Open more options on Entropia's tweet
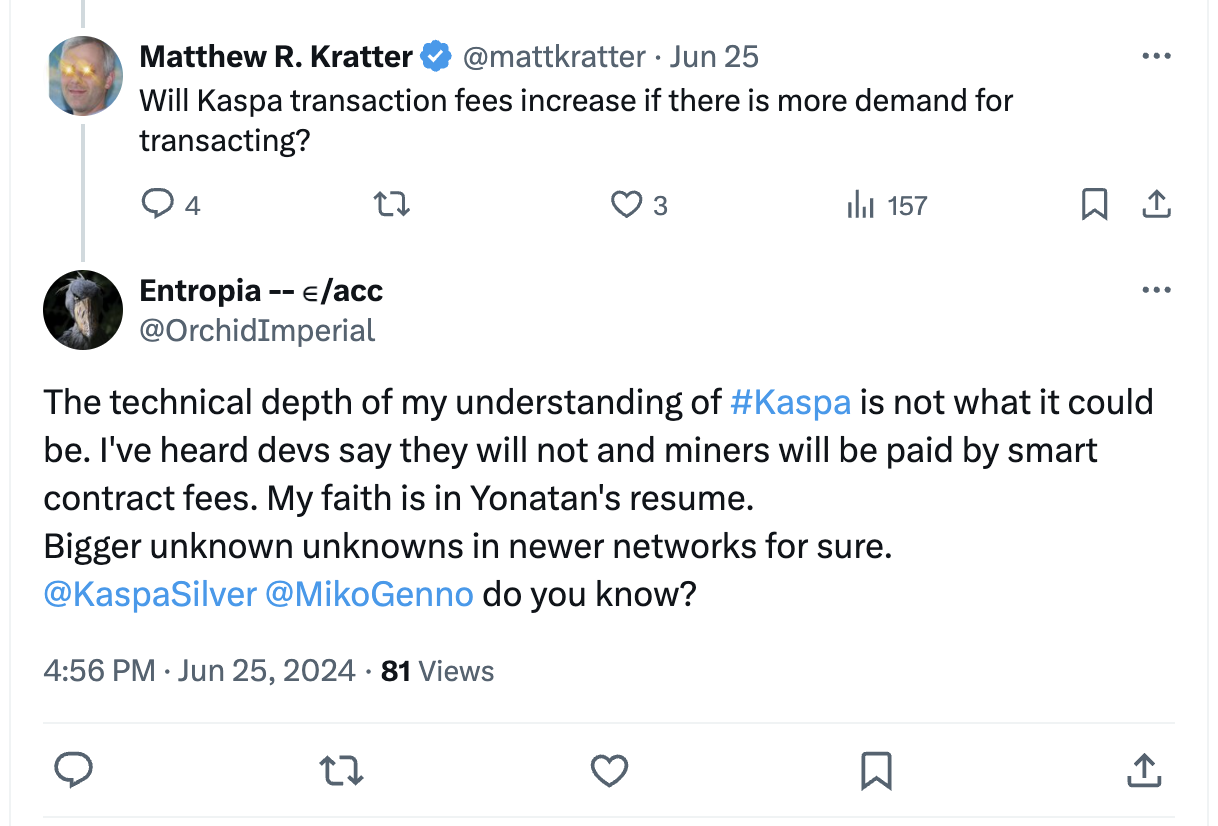The width and height of the screenshot is (1218, 826). pyautogui.click(x=1155, y=290)
